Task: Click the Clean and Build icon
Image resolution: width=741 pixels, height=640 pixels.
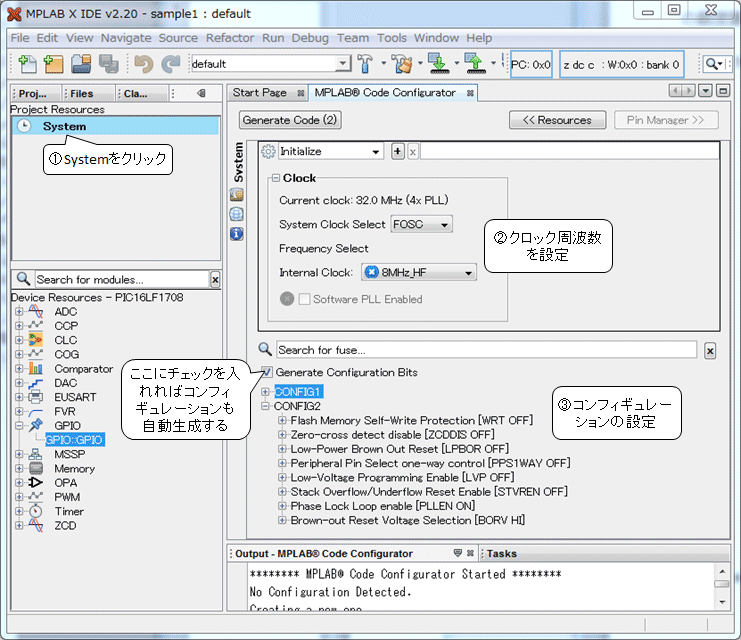Action: coord(402,63)
